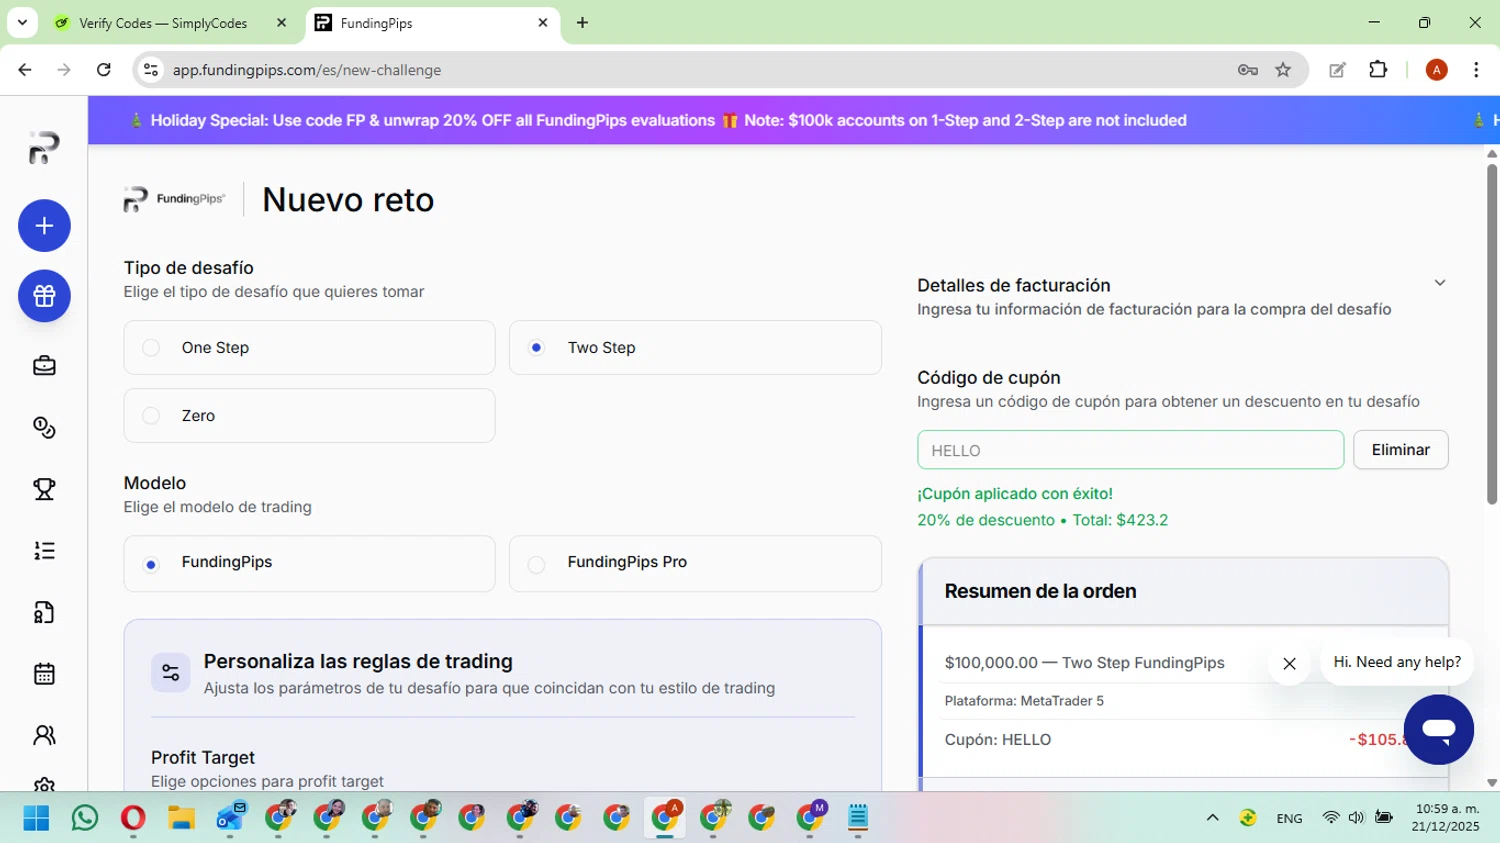
Task: Open the coins payouts icon in sidebar
Action: (x=44, y=428)
